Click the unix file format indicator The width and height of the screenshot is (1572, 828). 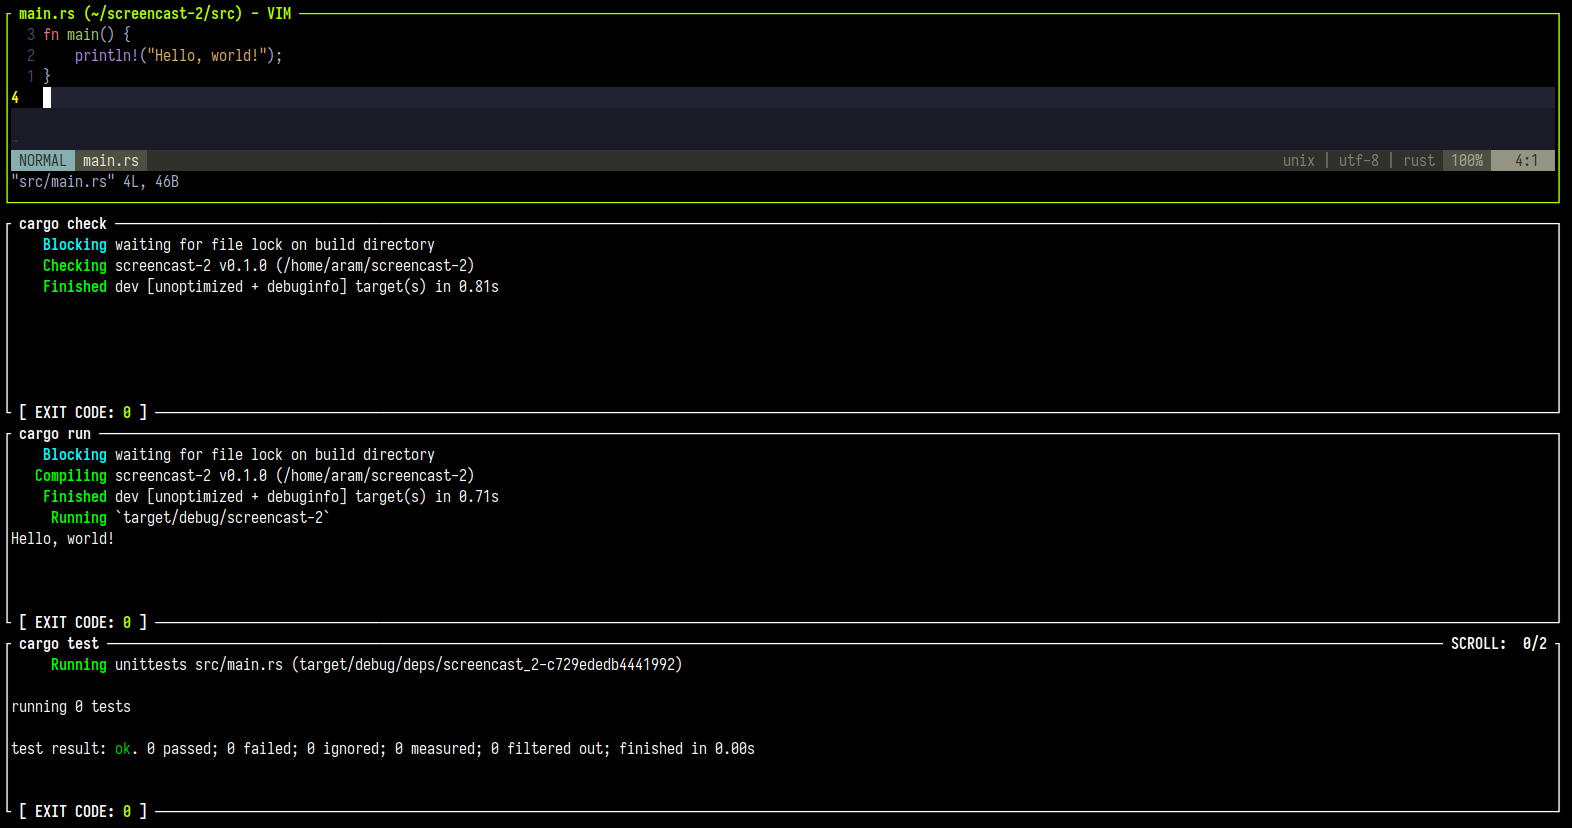coord(1299,161)
